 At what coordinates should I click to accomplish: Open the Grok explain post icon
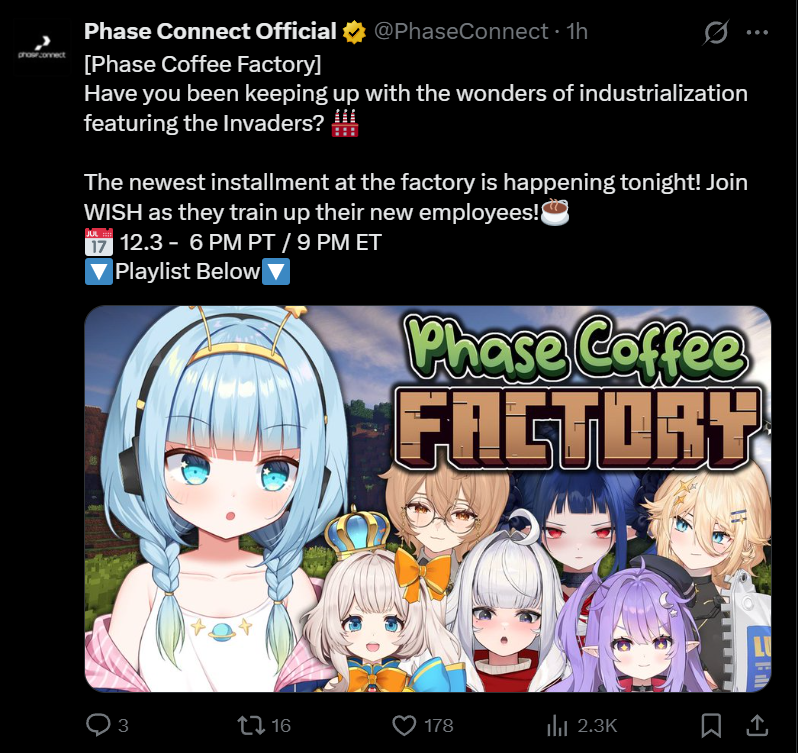tap(716, 33)
